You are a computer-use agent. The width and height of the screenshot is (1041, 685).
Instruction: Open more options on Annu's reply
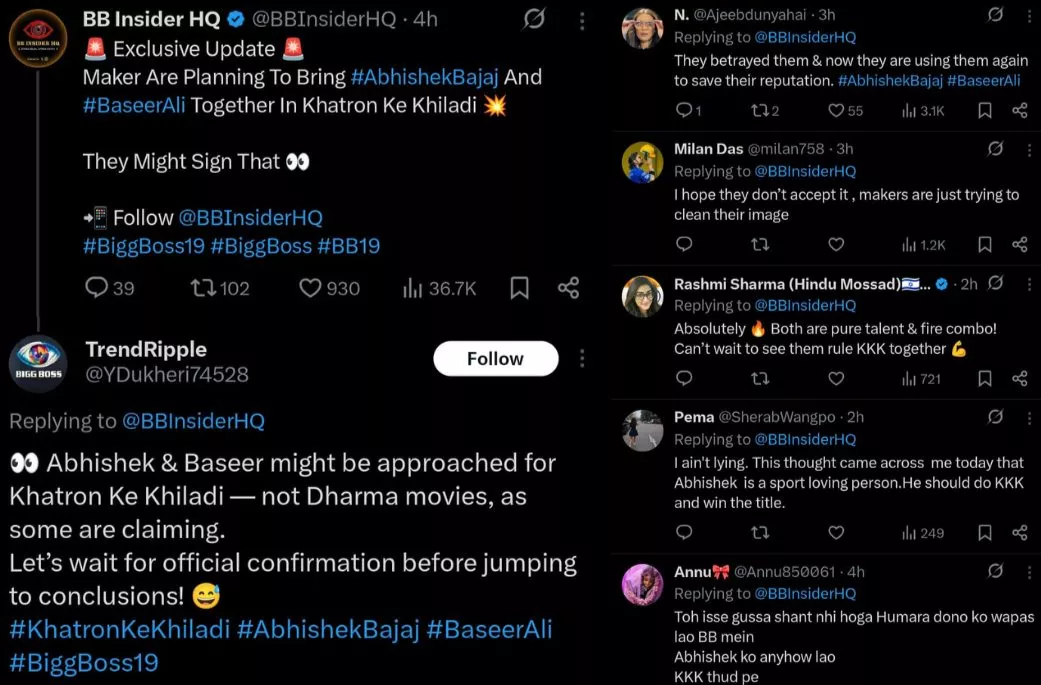click(x=1029, y=572)
